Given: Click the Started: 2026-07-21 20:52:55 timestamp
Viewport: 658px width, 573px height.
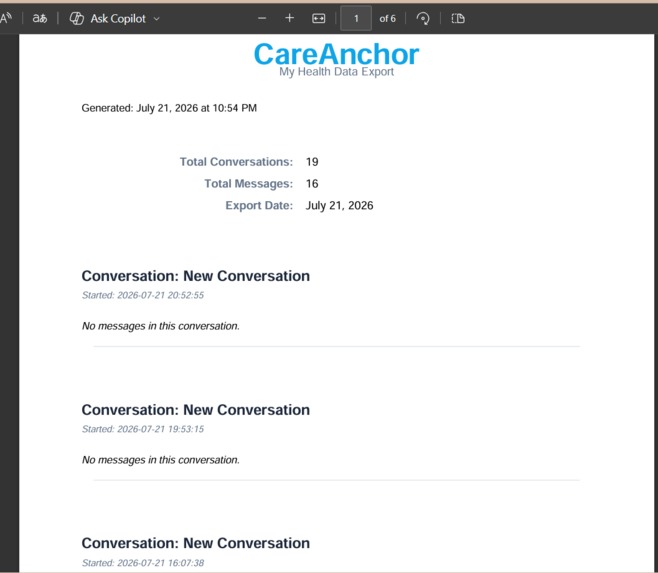Looking at the screenshot, I should (x=143, y=295).
